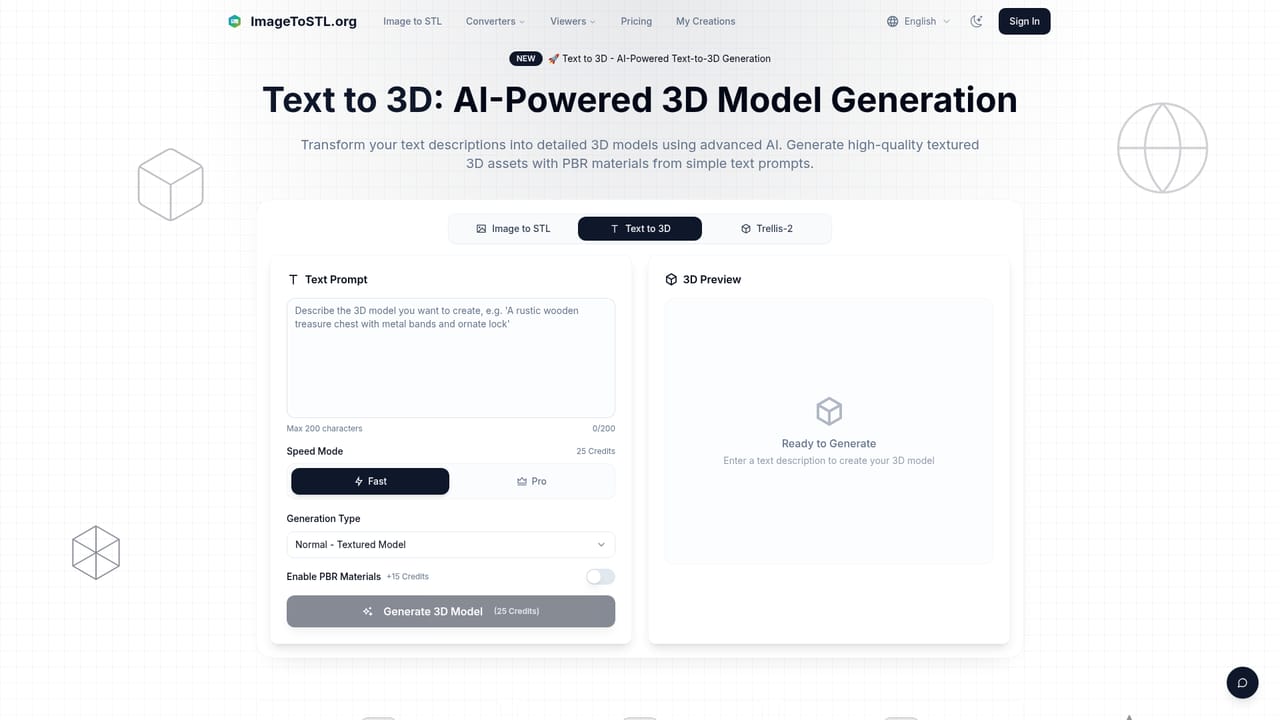Click the 25 Credits label
Image resolution: width=1280 pixels, height=720 pixels.
pyautogui.click(x=596, y=451)
